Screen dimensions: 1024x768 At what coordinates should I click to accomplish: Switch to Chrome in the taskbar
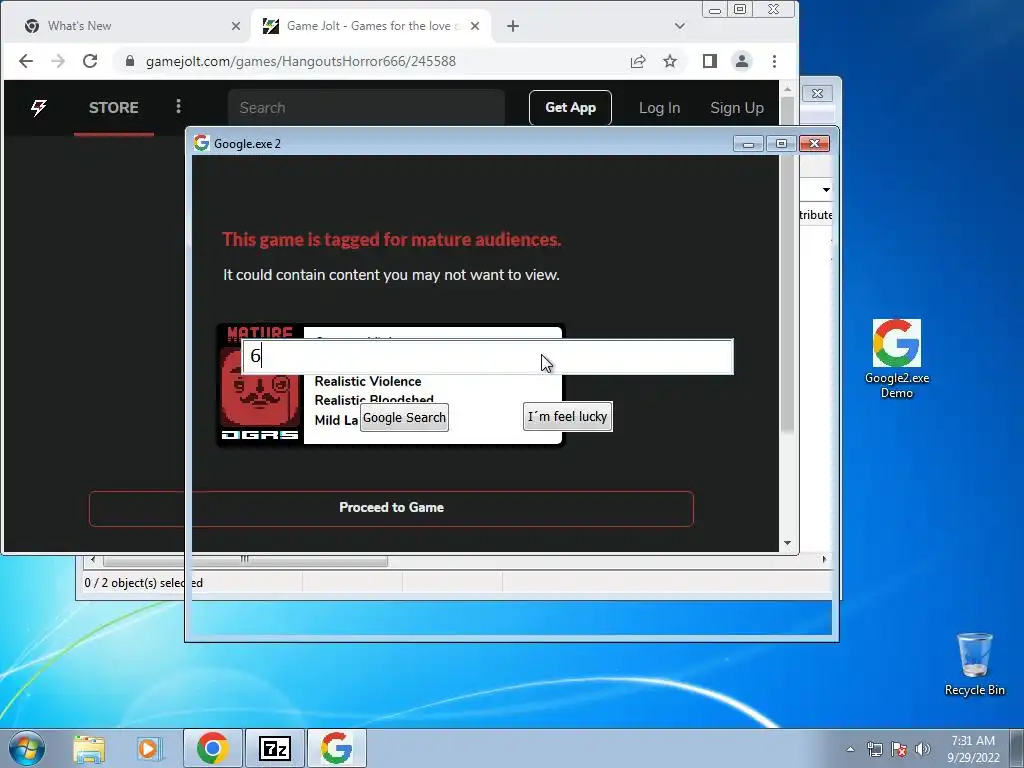pos(213,748)
